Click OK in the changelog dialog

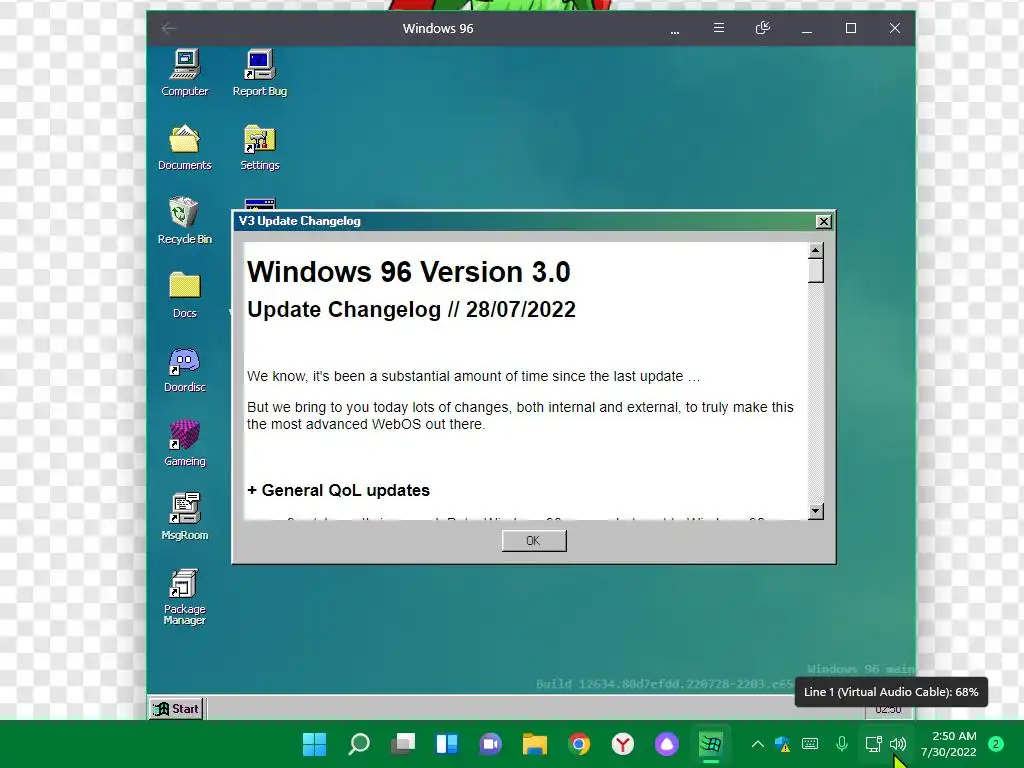point(534,541)
